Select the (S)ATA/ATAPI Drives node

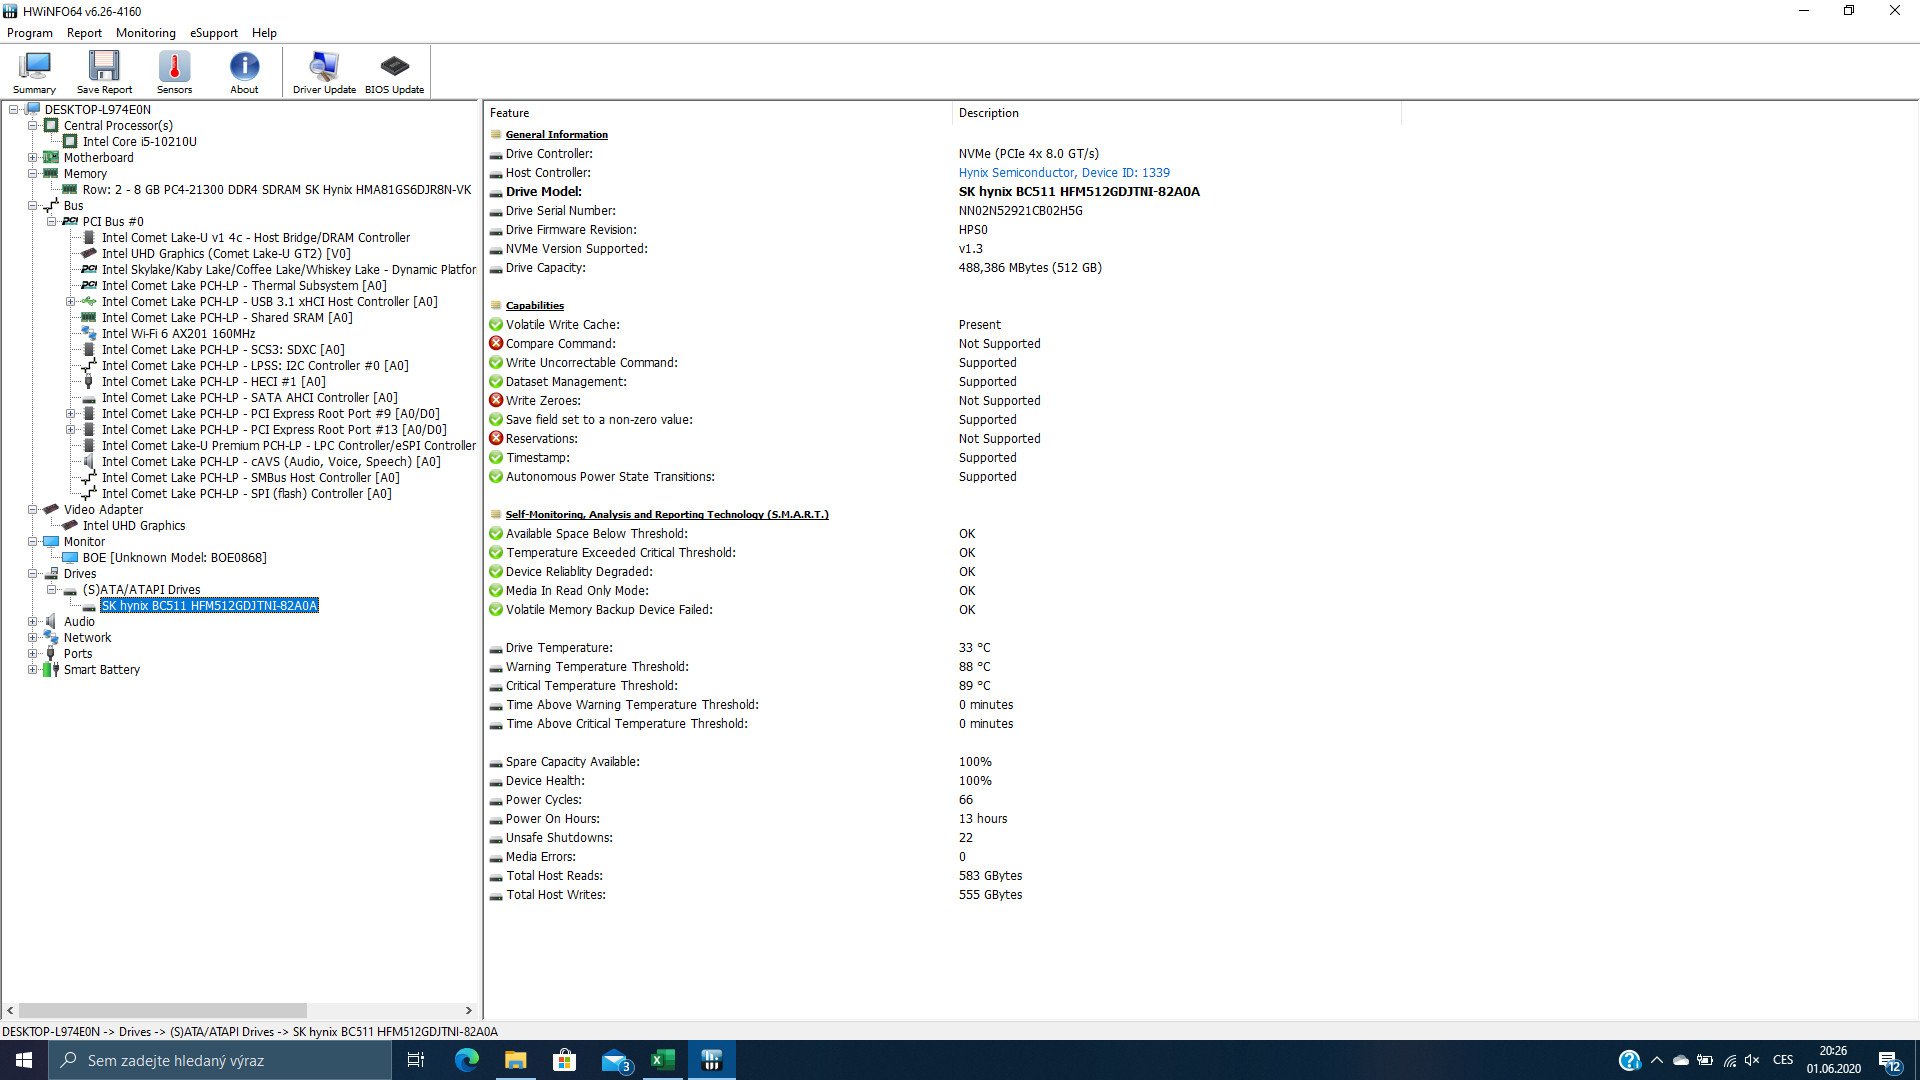click(x=141, y=590)
